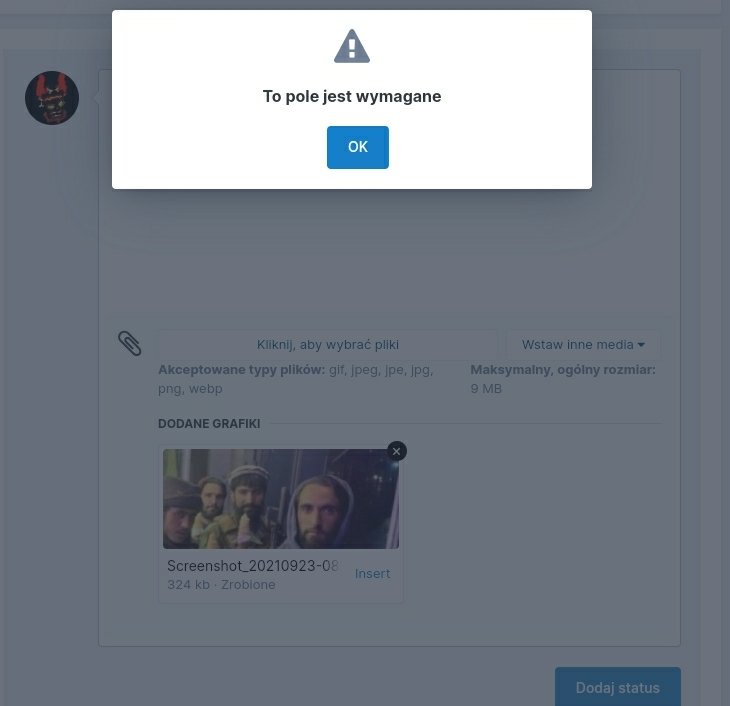The width and height of the screenshot is (730, 706).
Task: Click the 'Maksymalny, ogólny rozmiar' label
Action: pos(563,370)
